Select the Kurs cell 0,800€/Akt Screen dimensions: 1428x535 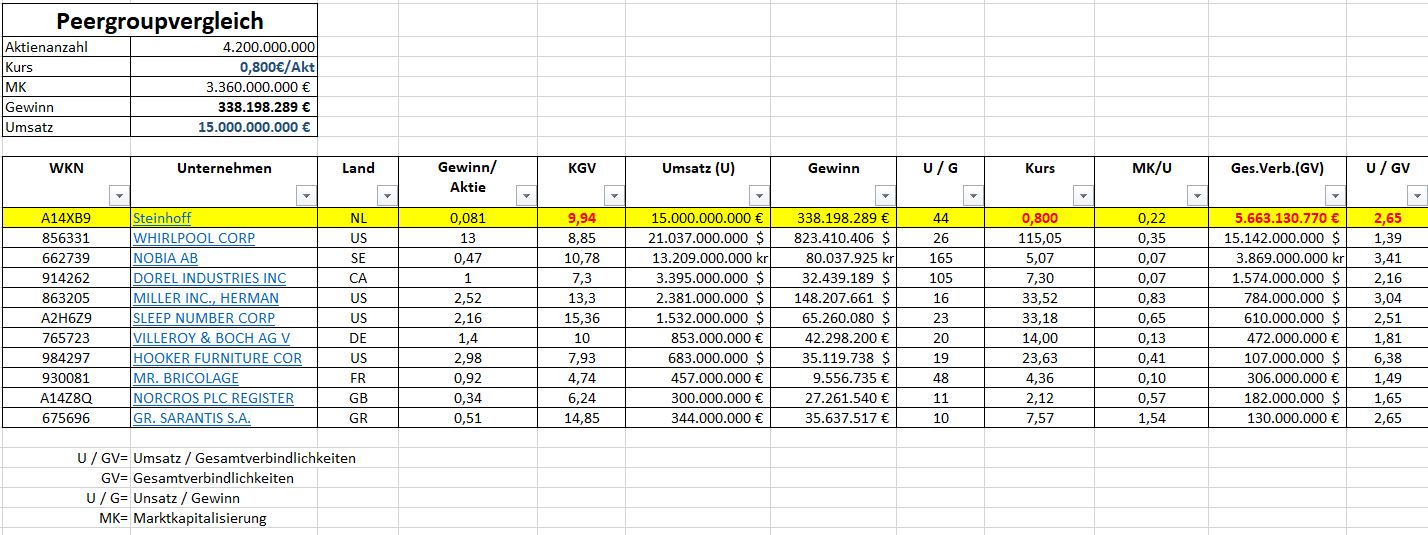coord(224,67)
